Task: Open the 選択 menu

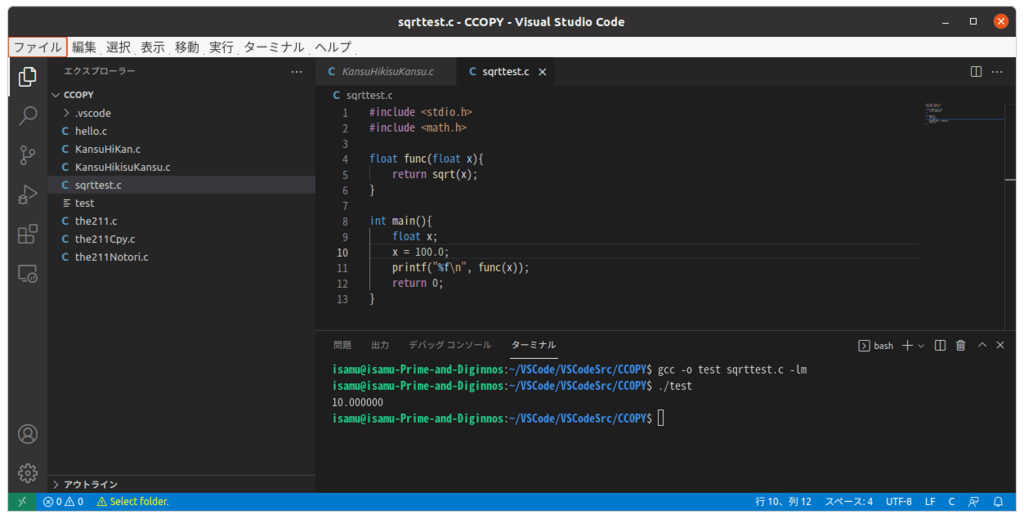Action: coord(118,47)
